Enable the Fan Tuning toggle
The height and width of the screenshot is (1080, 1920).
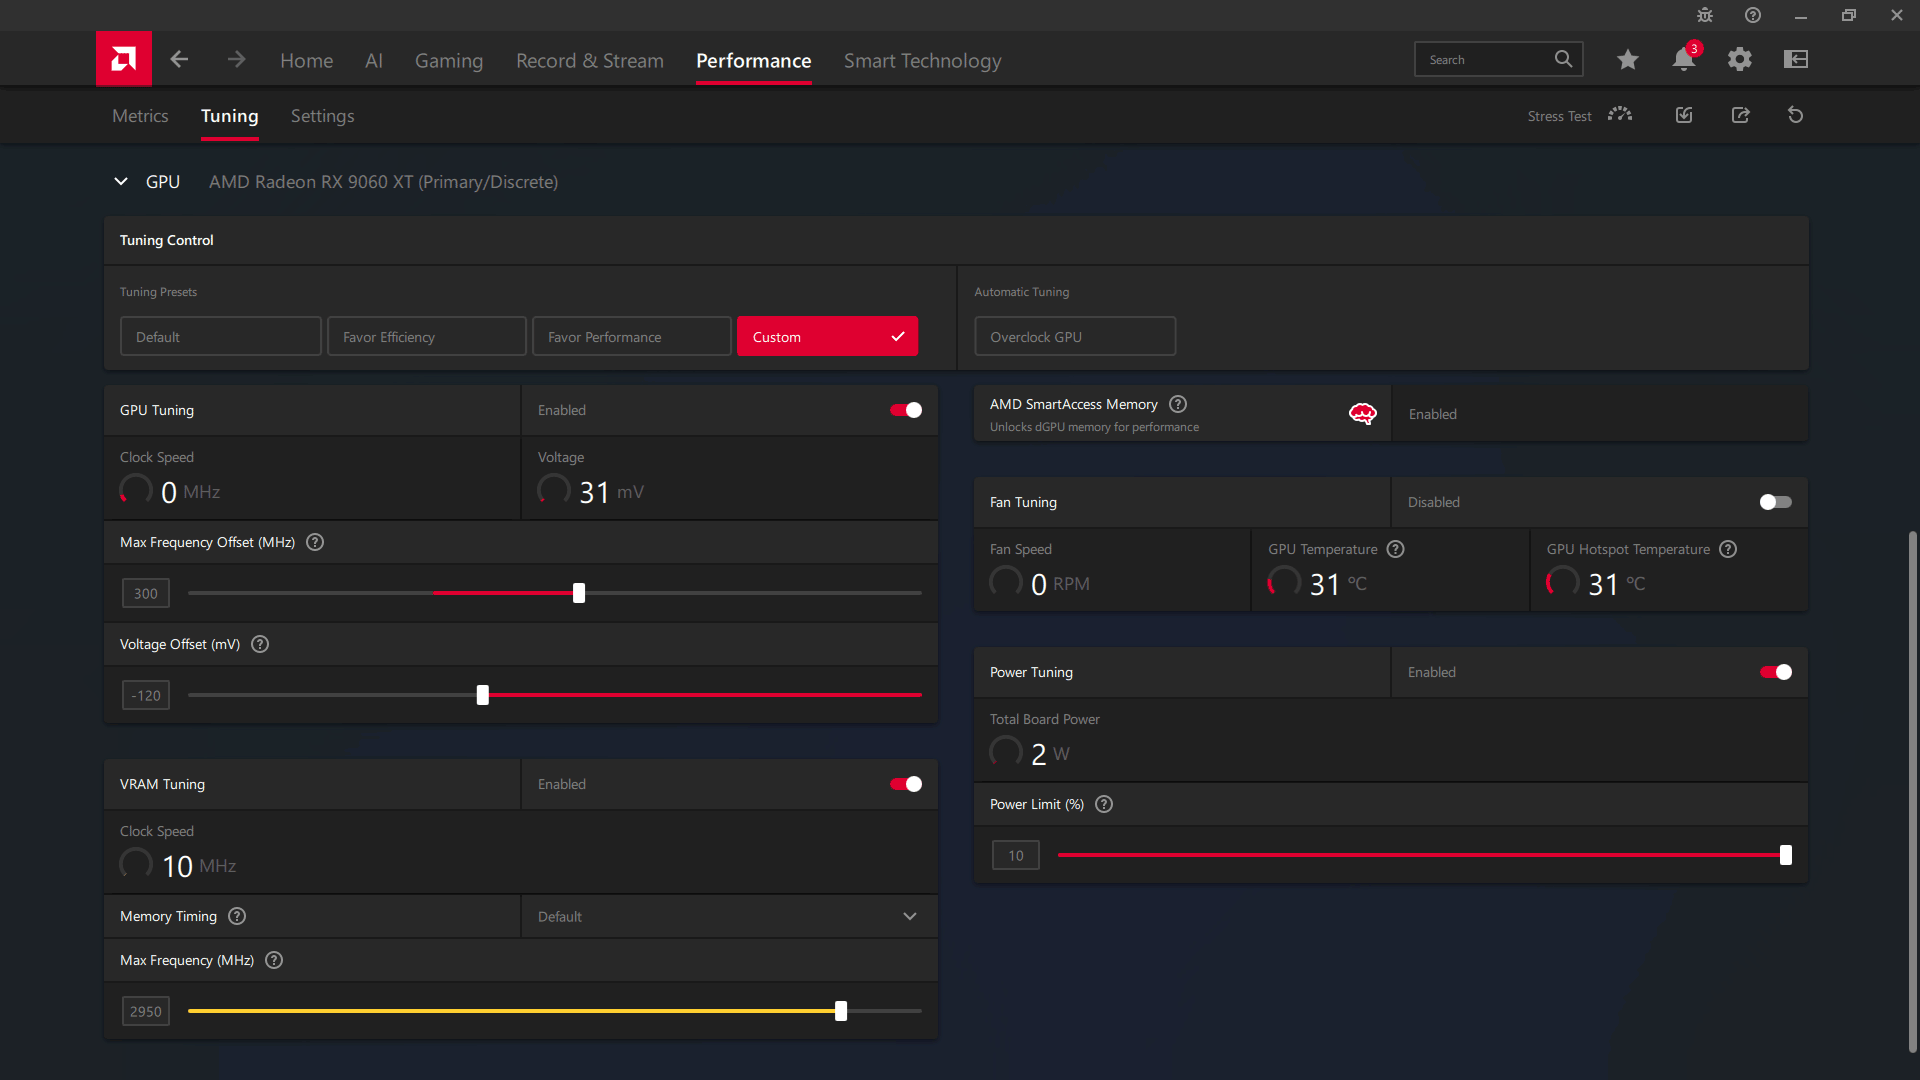1775,502
